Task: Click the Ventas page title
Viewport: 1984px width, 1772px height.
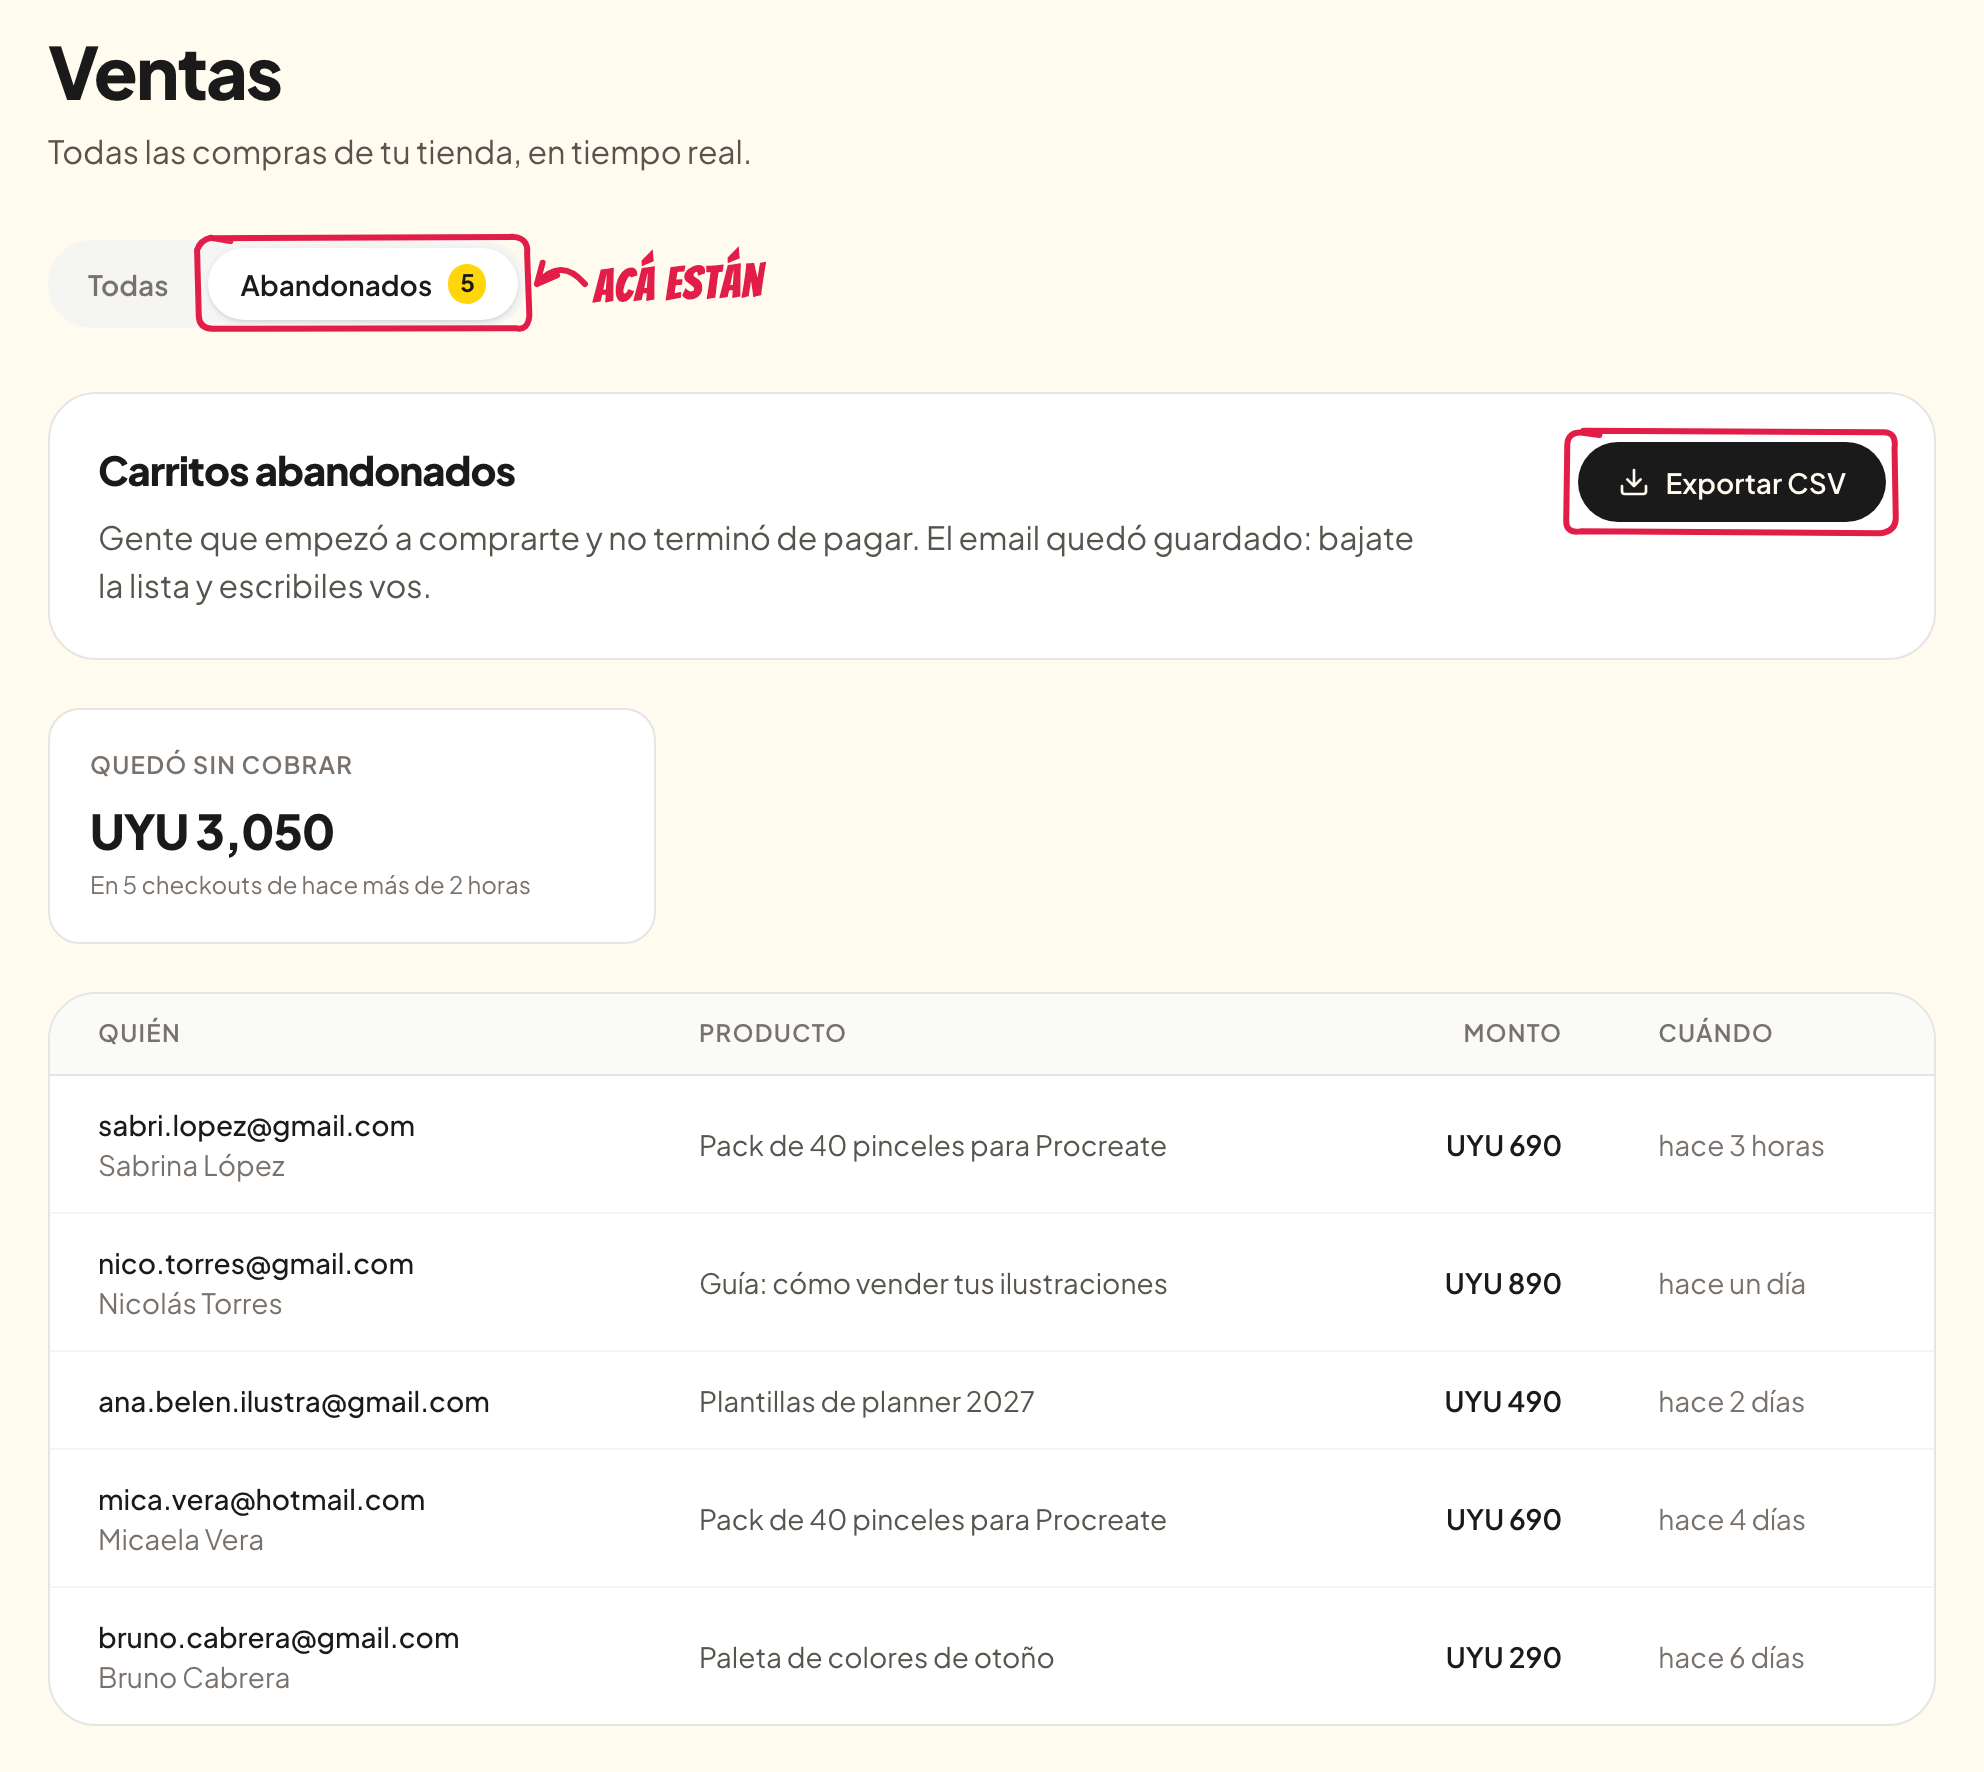Action: (x=165, y=74)
